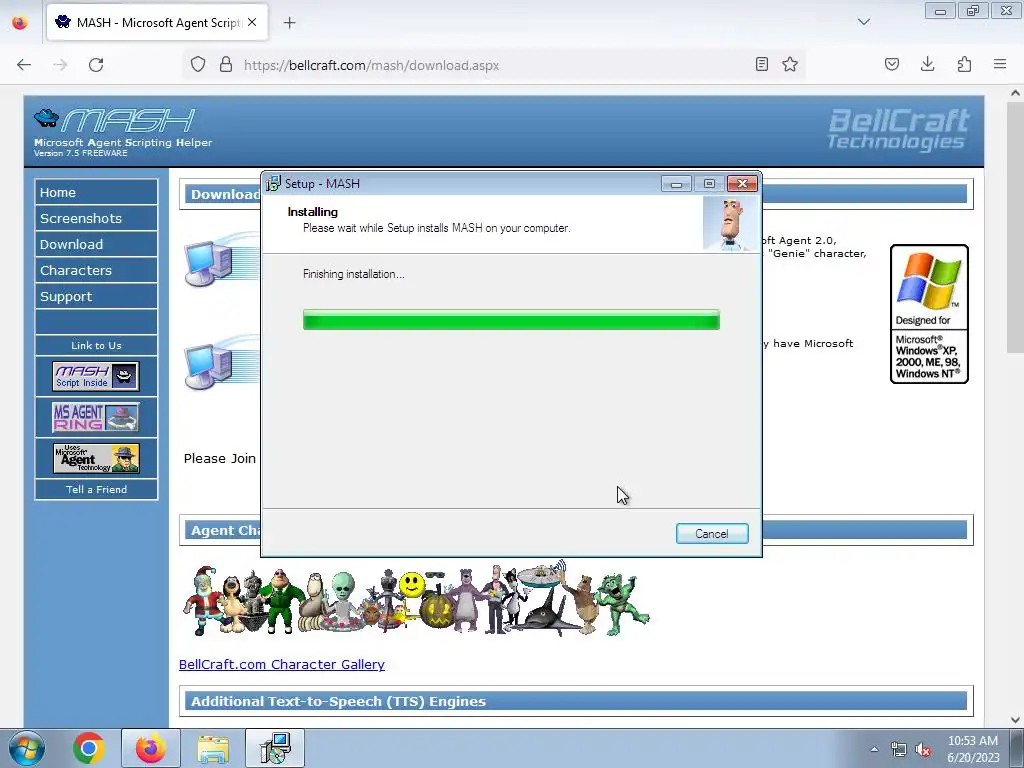
Task: Click the MASH Script Inside badge
Action: click(96, 376)
